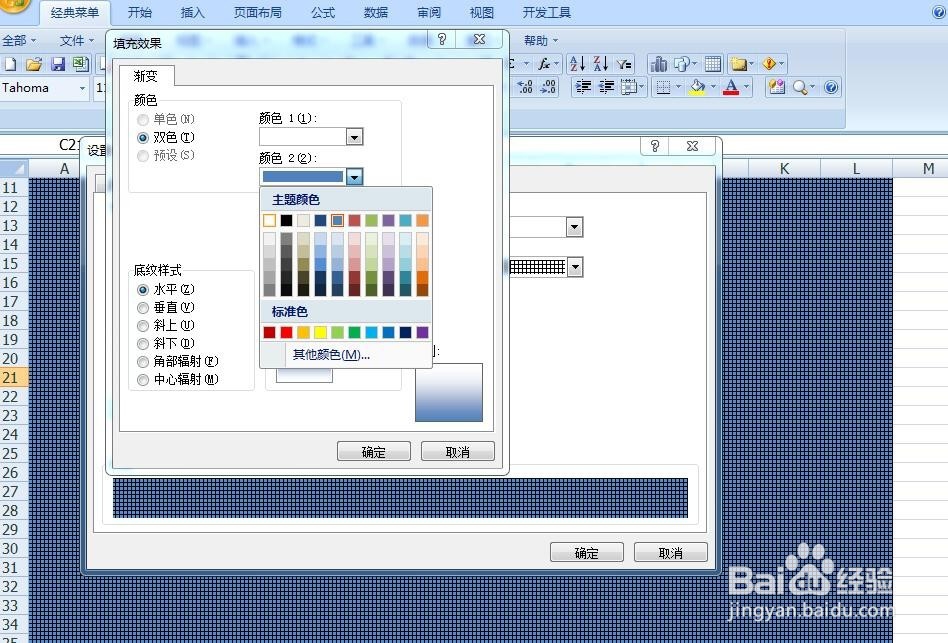Click the magnifier zoom icon on the toolbar
Image resolution: width=948 pixels, height=643 pixels.
click(800, 87)
